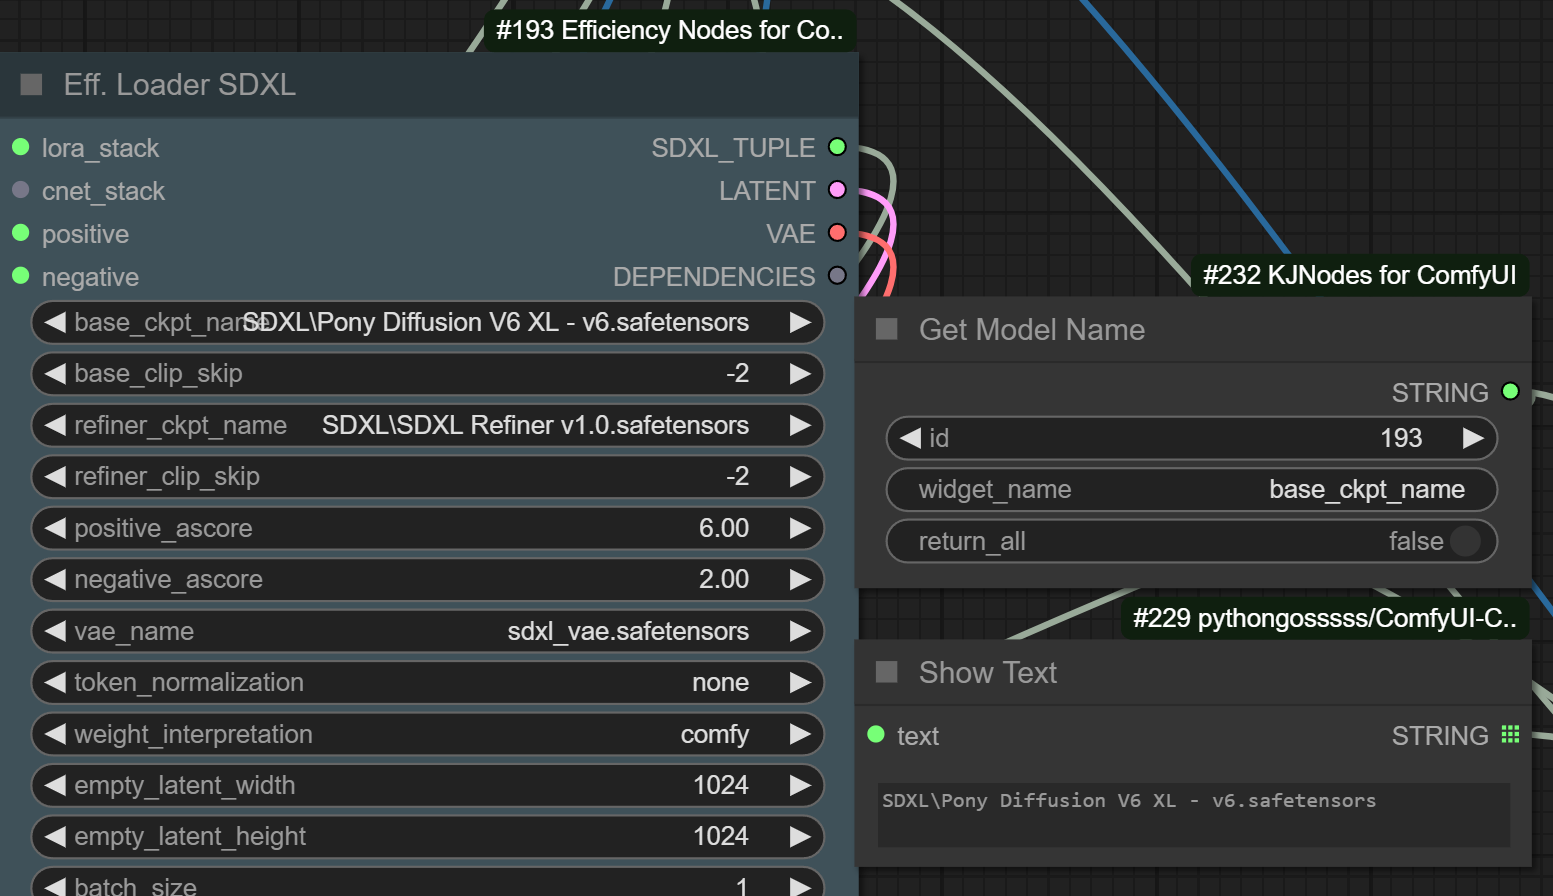This screenshot has width=1553, height=896.
Task: Click Get Model Name STRING output dot
Action: pos(1510,392)
